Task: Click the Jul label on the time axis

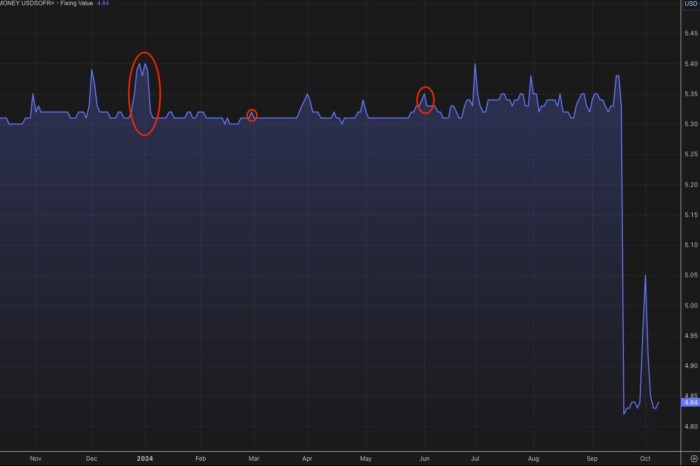Action: tap(475, 456)
